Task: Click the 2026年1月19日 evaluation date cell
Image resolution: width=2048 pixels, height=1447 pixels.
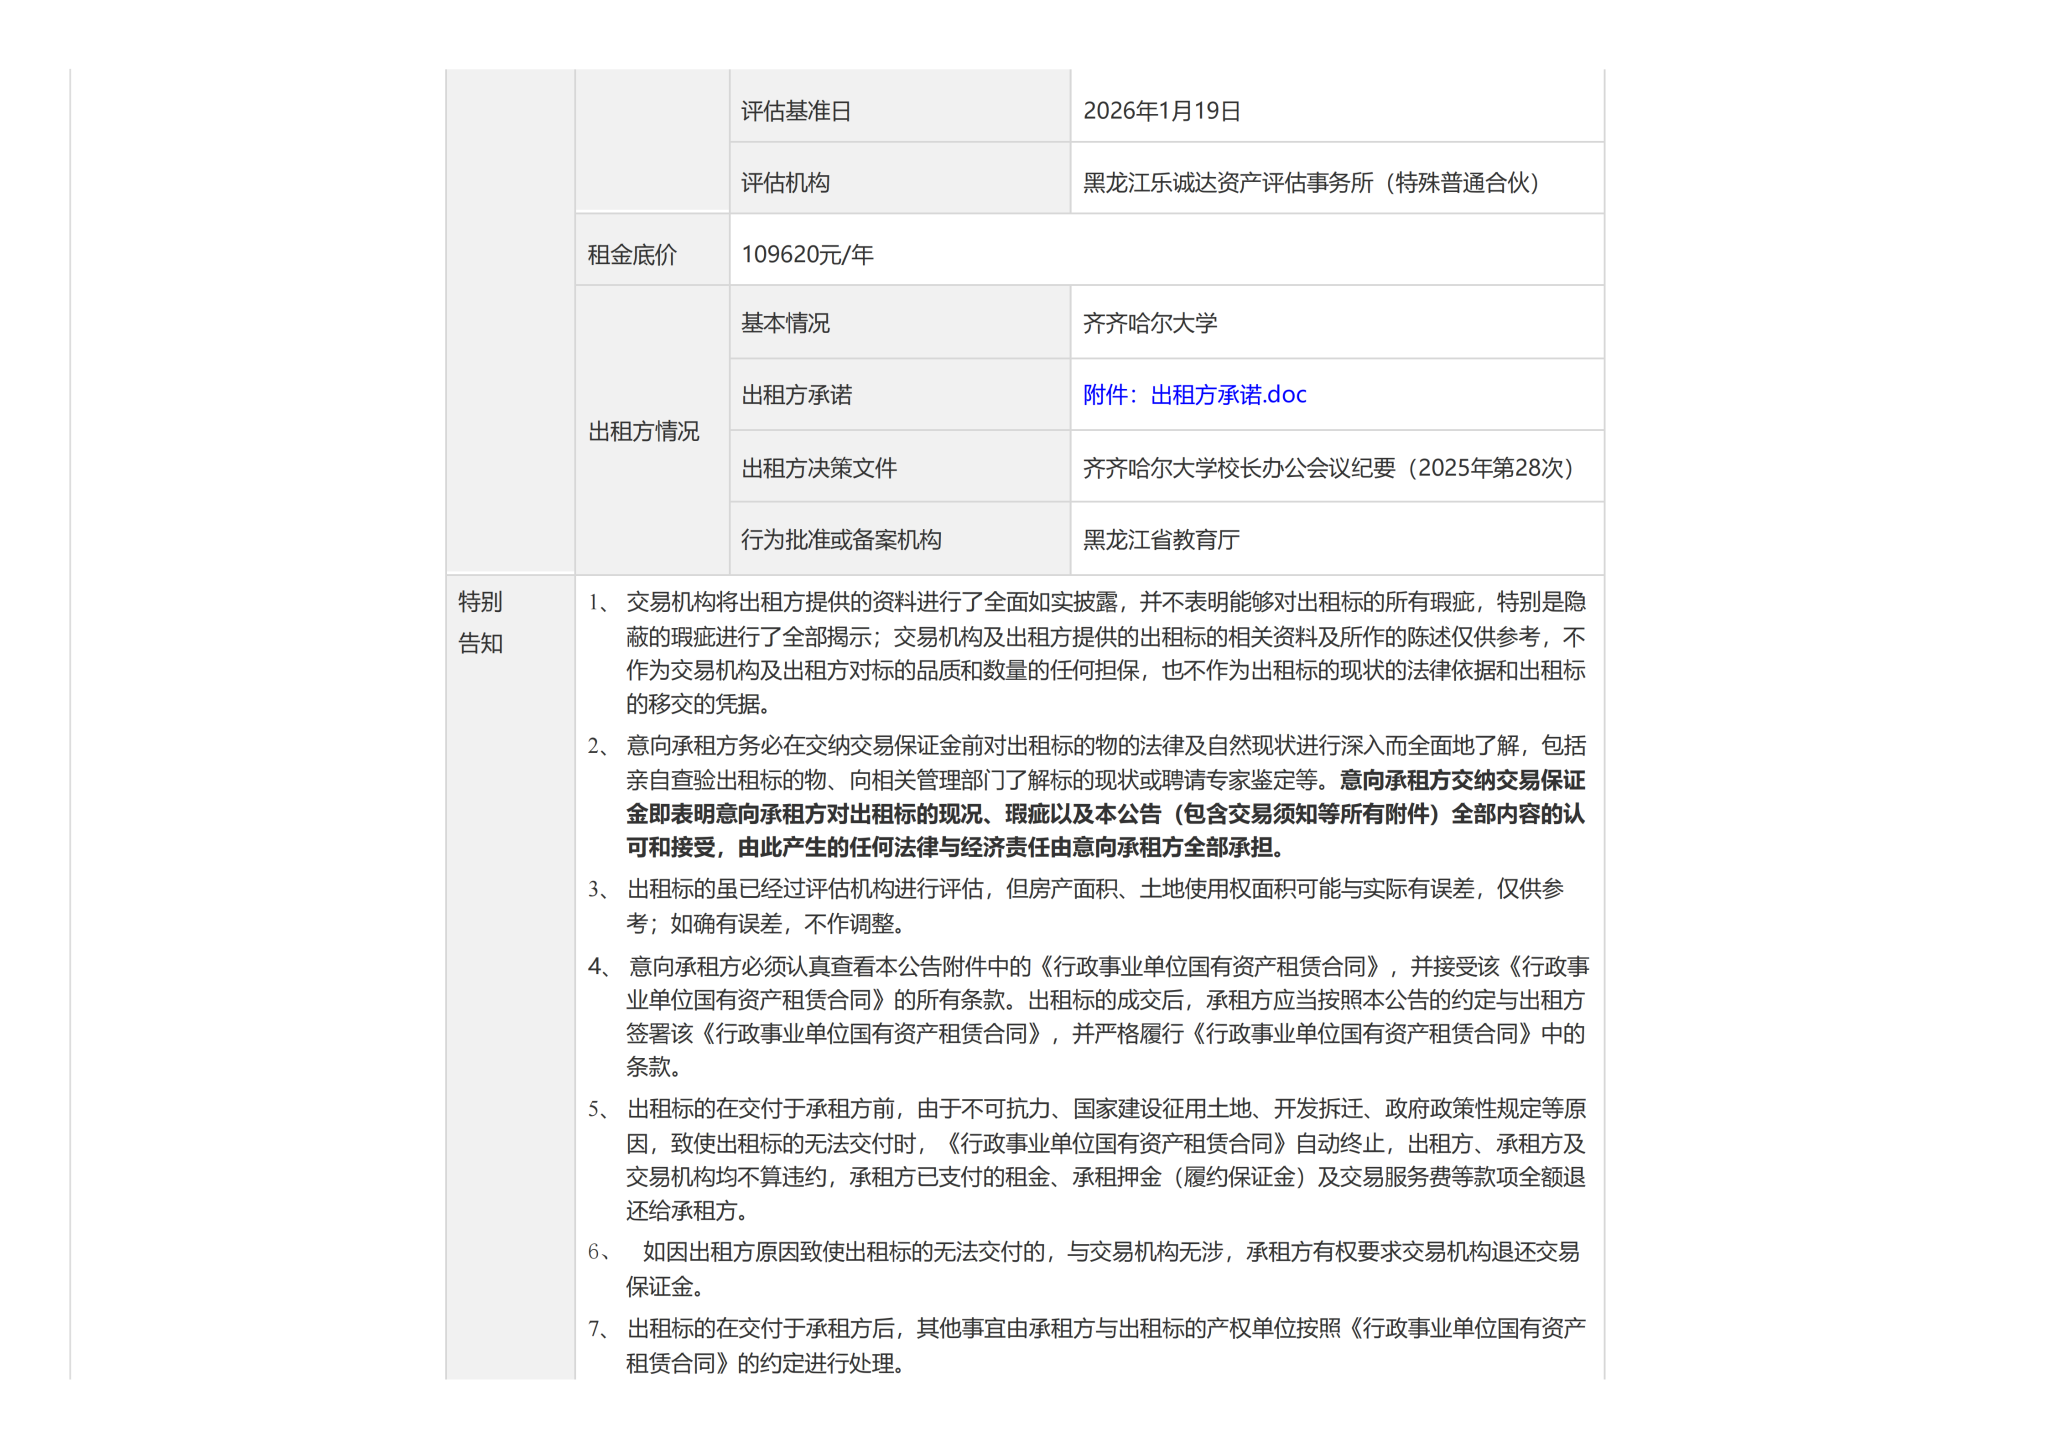Action: tap(1162, 111)
